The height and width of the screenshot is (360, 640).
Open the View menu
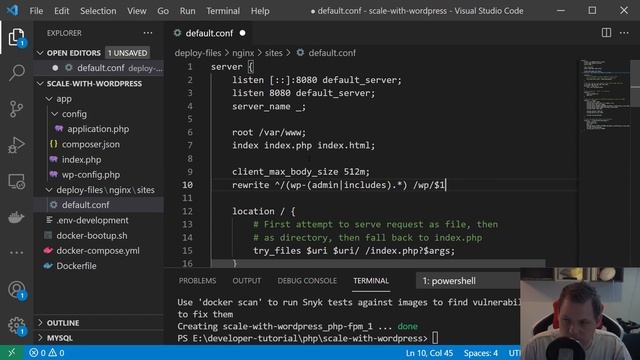tap(137, 11)
